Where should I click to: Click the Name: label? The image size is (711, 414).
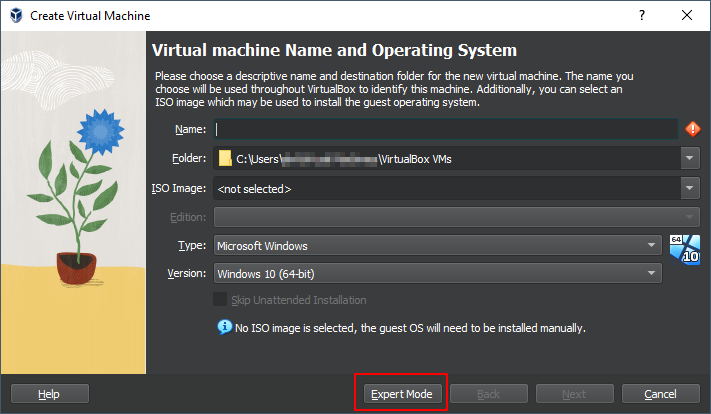pos(190,129)
